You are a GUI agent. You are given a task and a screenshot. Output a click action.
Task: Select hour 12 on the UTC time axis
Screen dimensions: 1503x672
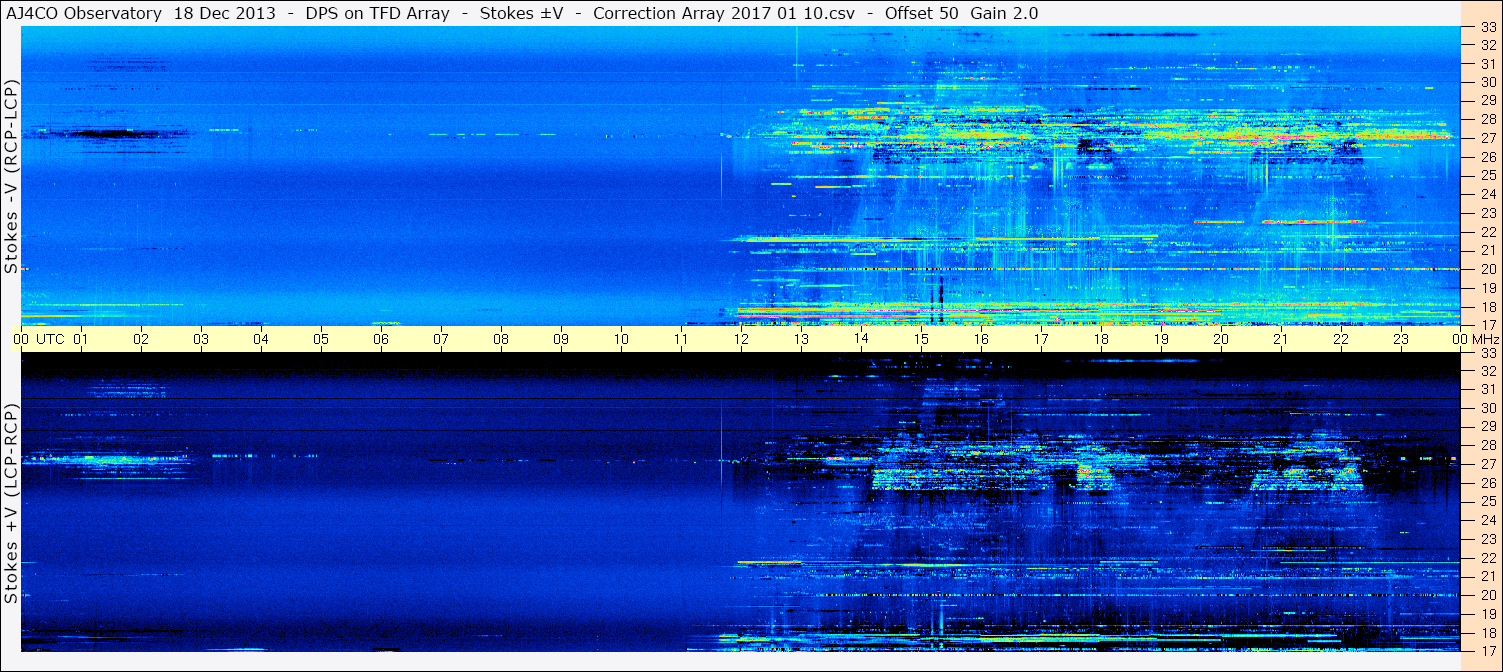pyautogui.click(x=741, y=339)
